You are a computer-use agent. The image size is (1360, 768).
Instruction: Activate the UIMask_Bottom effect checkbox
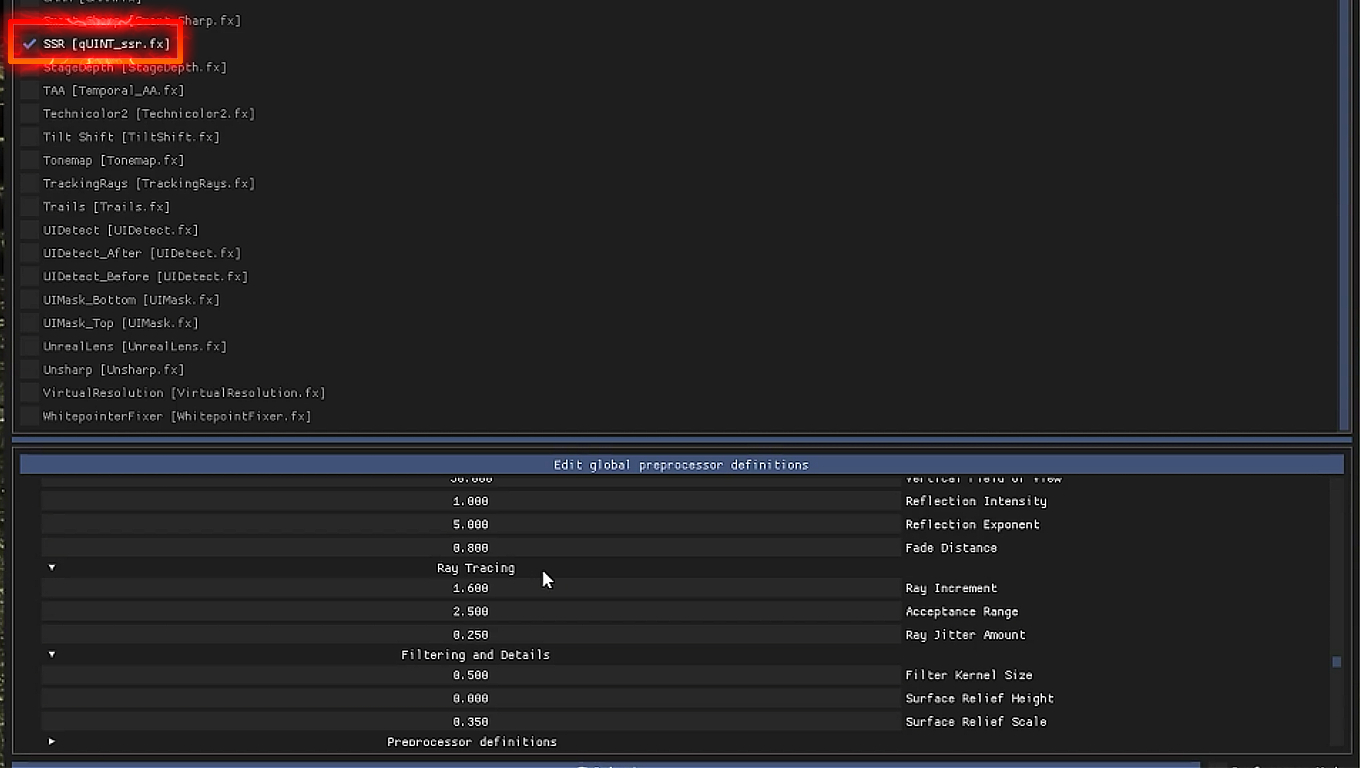30,300
